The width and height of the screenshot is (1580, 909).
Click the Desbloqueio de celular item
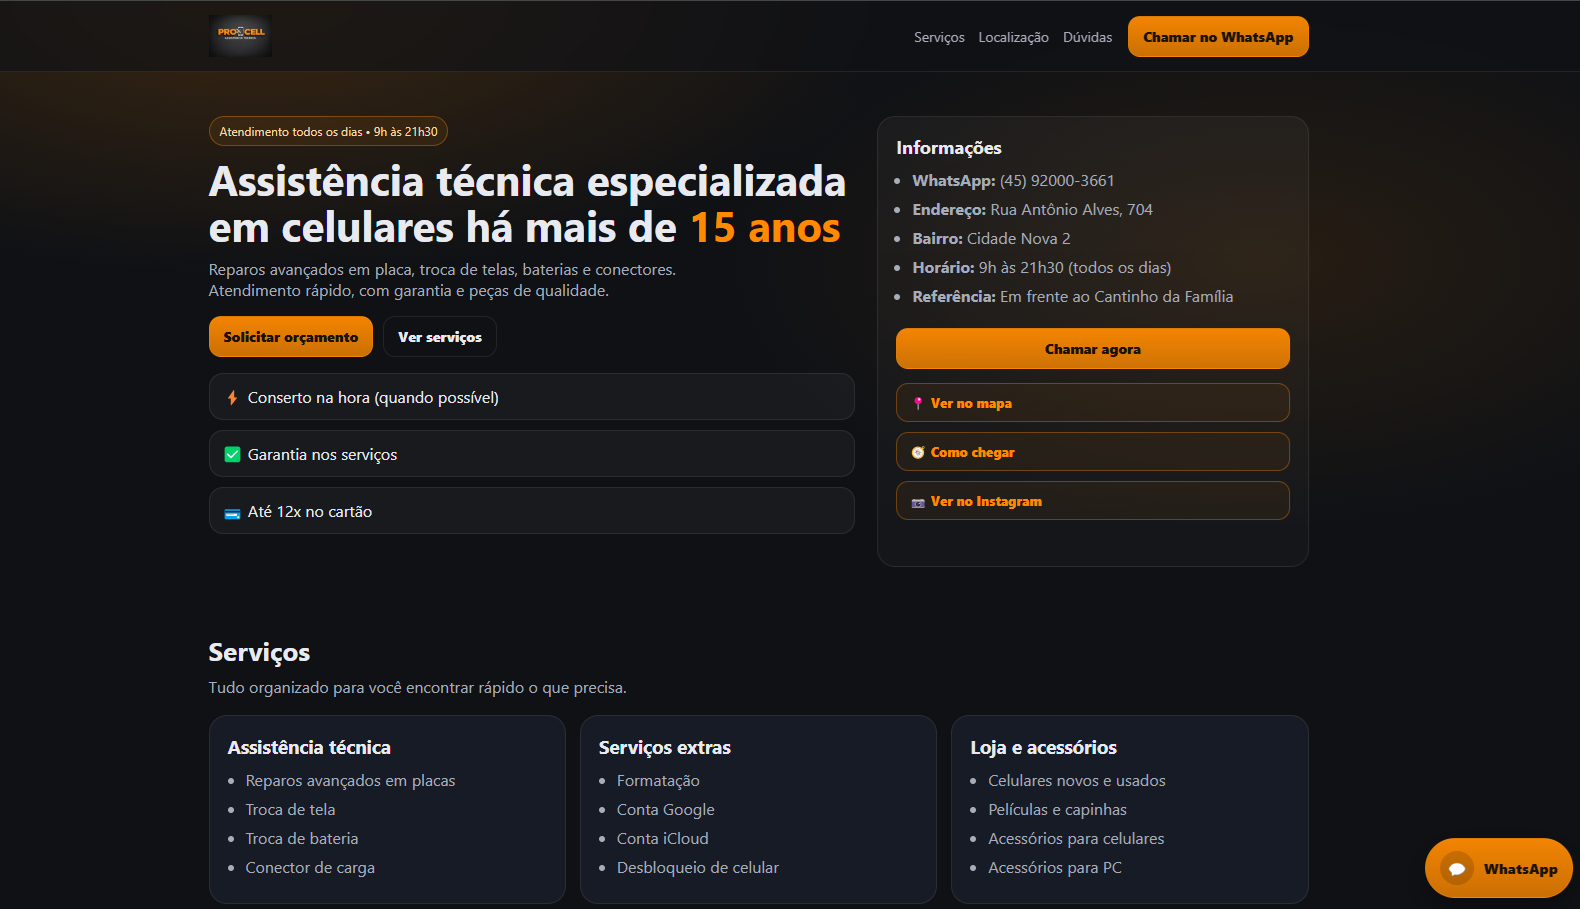[x=698, y=868]
